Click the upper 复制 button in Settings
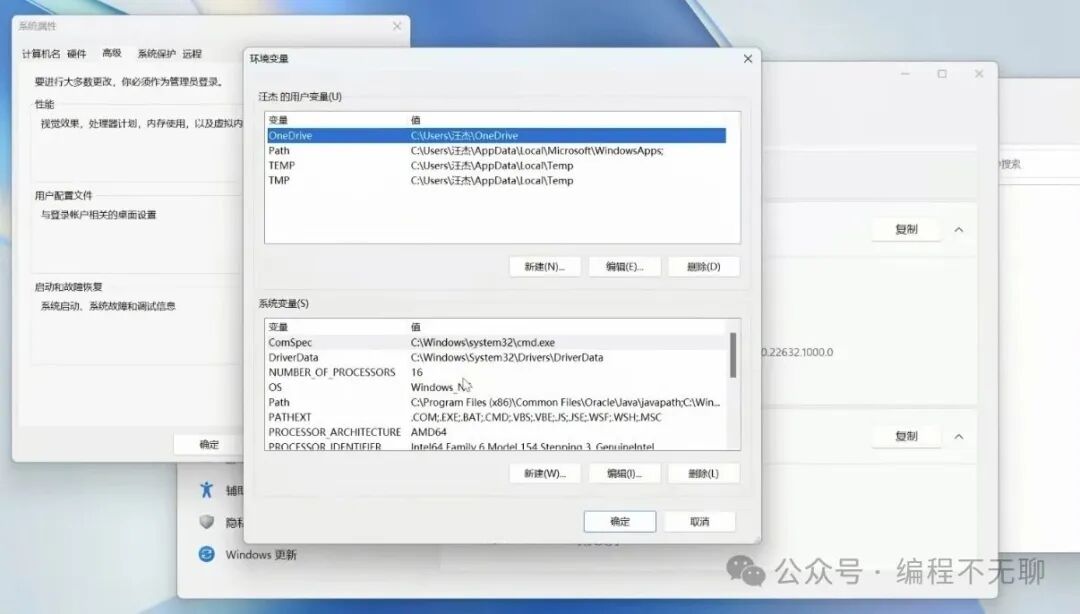1080x614 pixels. coord(906,229)
